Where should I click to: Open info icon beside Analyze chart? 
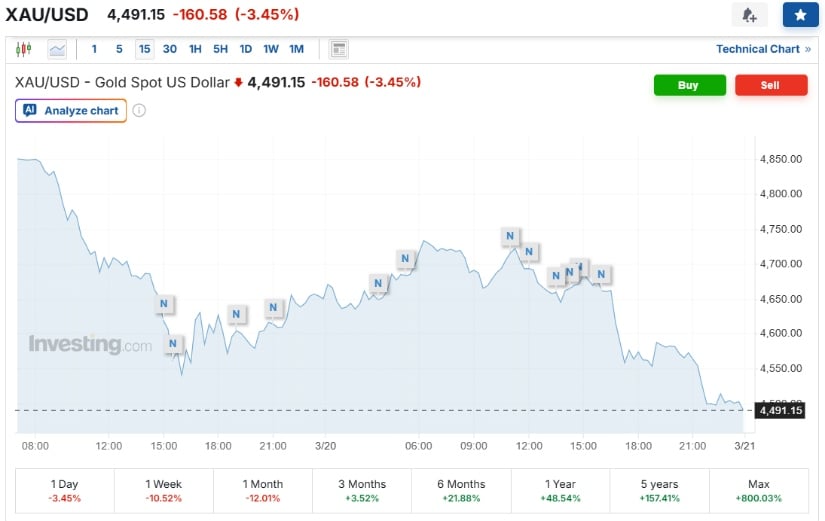(139, 111)
